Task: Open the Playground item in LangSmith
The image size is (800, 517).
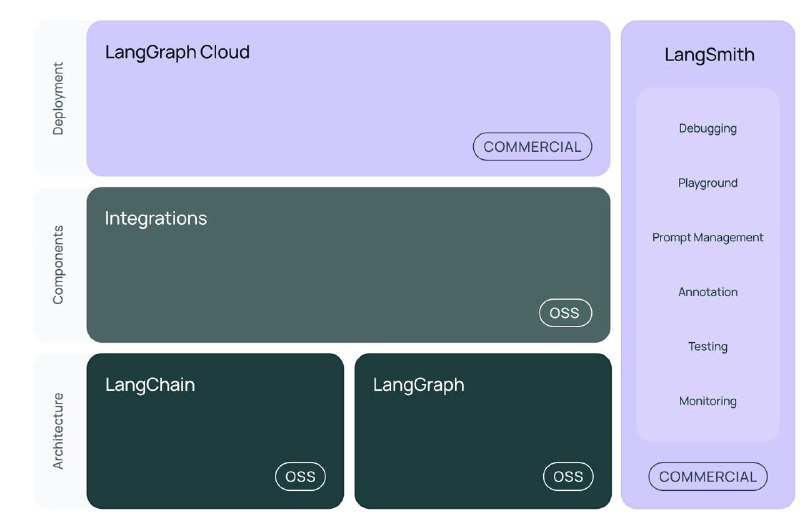Action: (x=708, y=183)
